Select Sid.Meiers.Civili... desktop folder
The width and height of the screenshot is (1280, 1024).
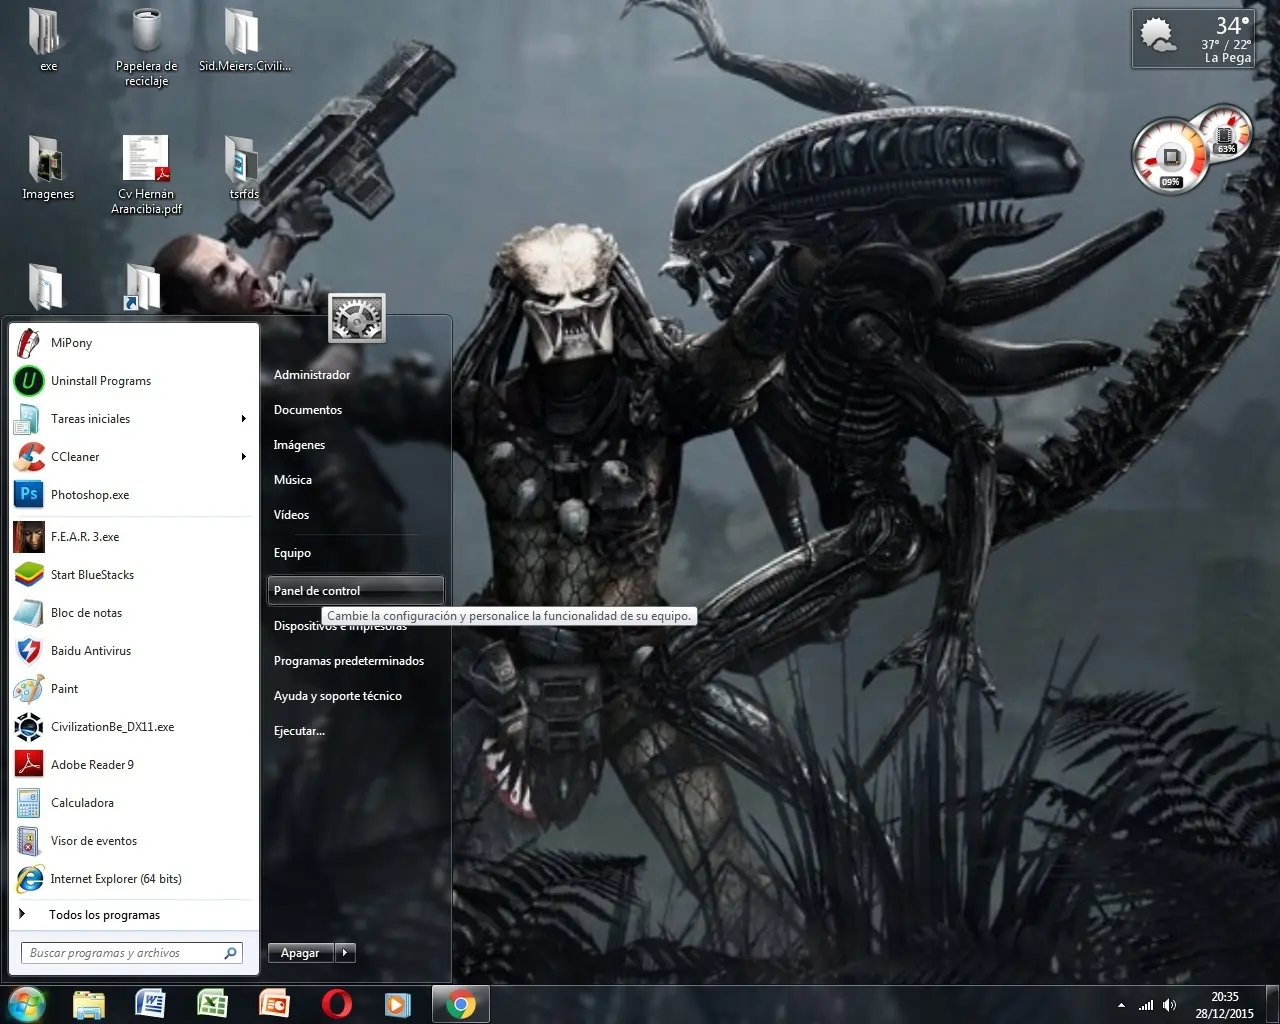pyautogui.click(x=244, y=40)
